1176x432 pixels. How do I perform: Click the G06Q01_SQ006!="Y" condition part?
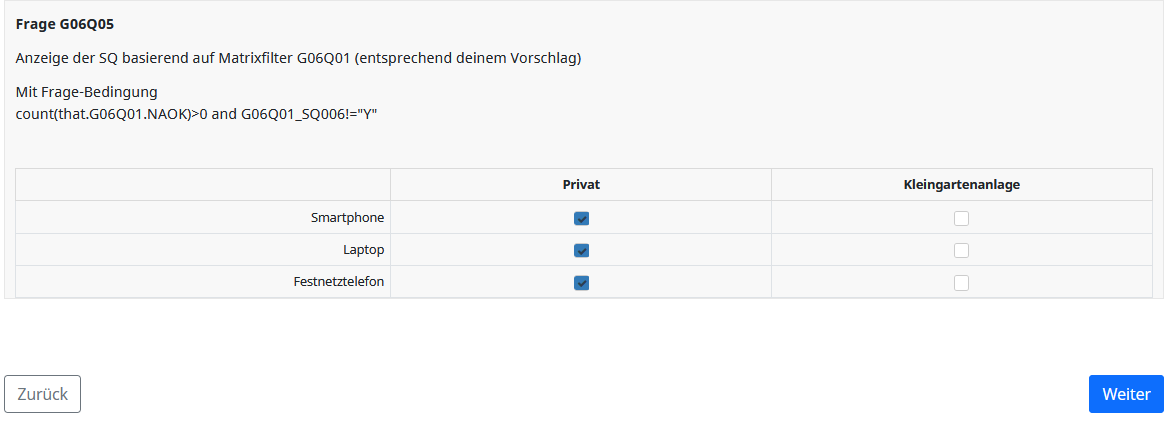pos(309,113)
